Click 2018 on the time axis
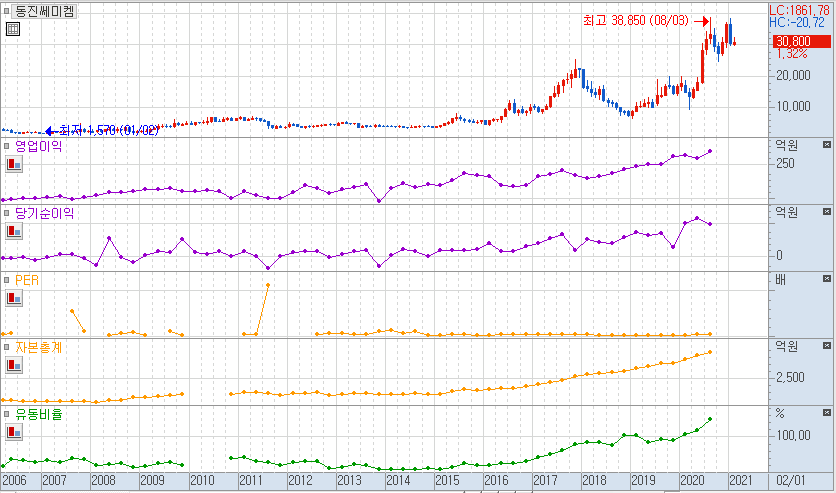 click(594, 480)
